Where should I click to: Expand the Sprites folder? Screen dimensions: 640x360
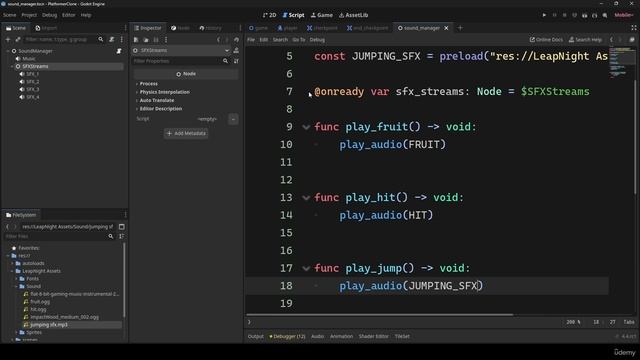pos(17,332)
